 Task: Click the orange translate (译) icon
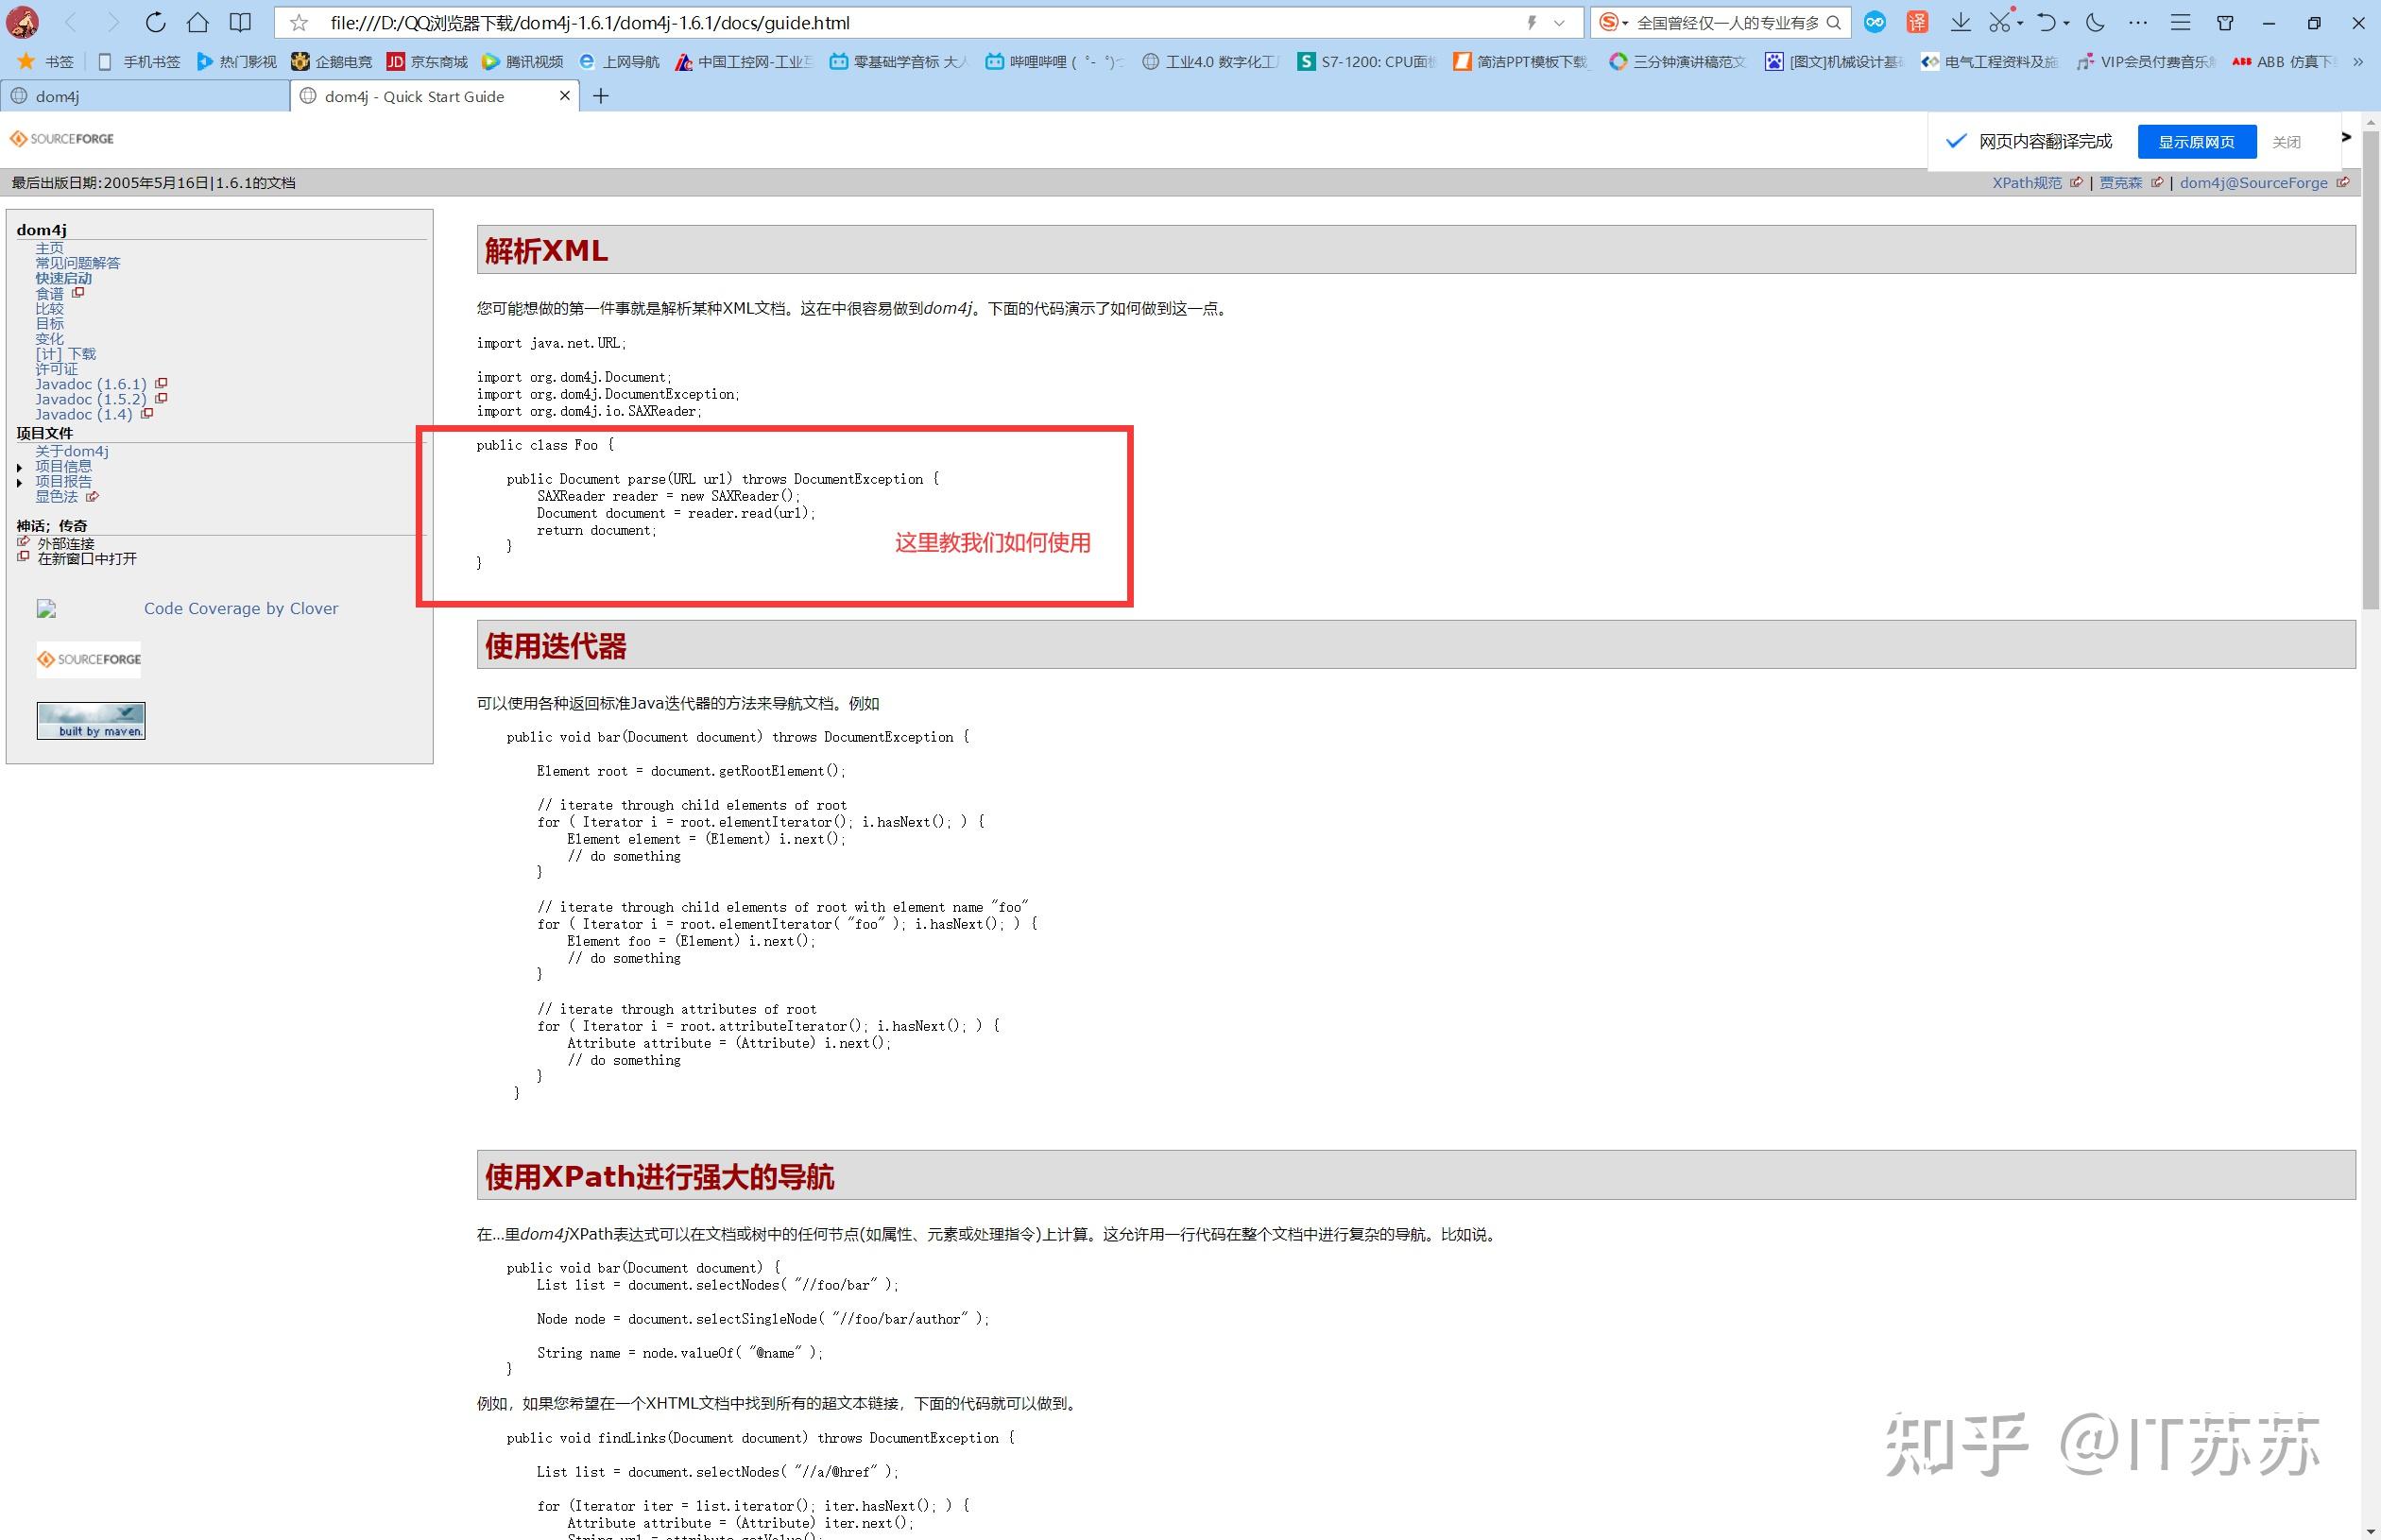point(1917,22)
